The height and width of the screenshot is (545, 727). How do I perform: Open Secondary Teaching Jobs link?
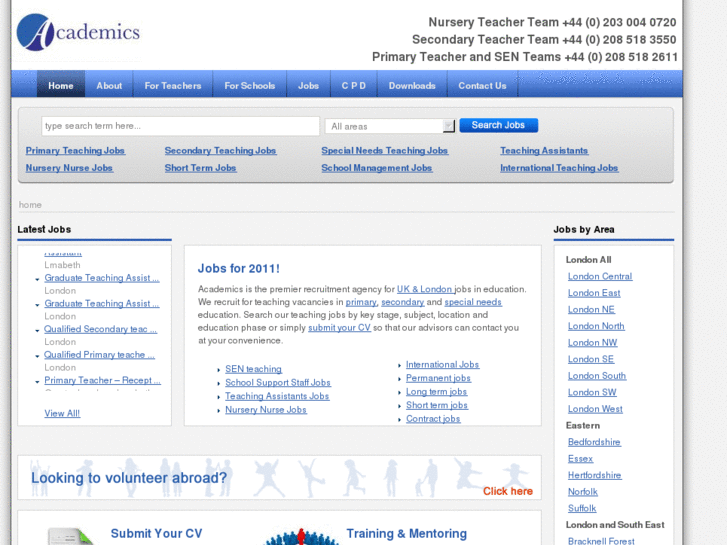(x=220, y=151)
